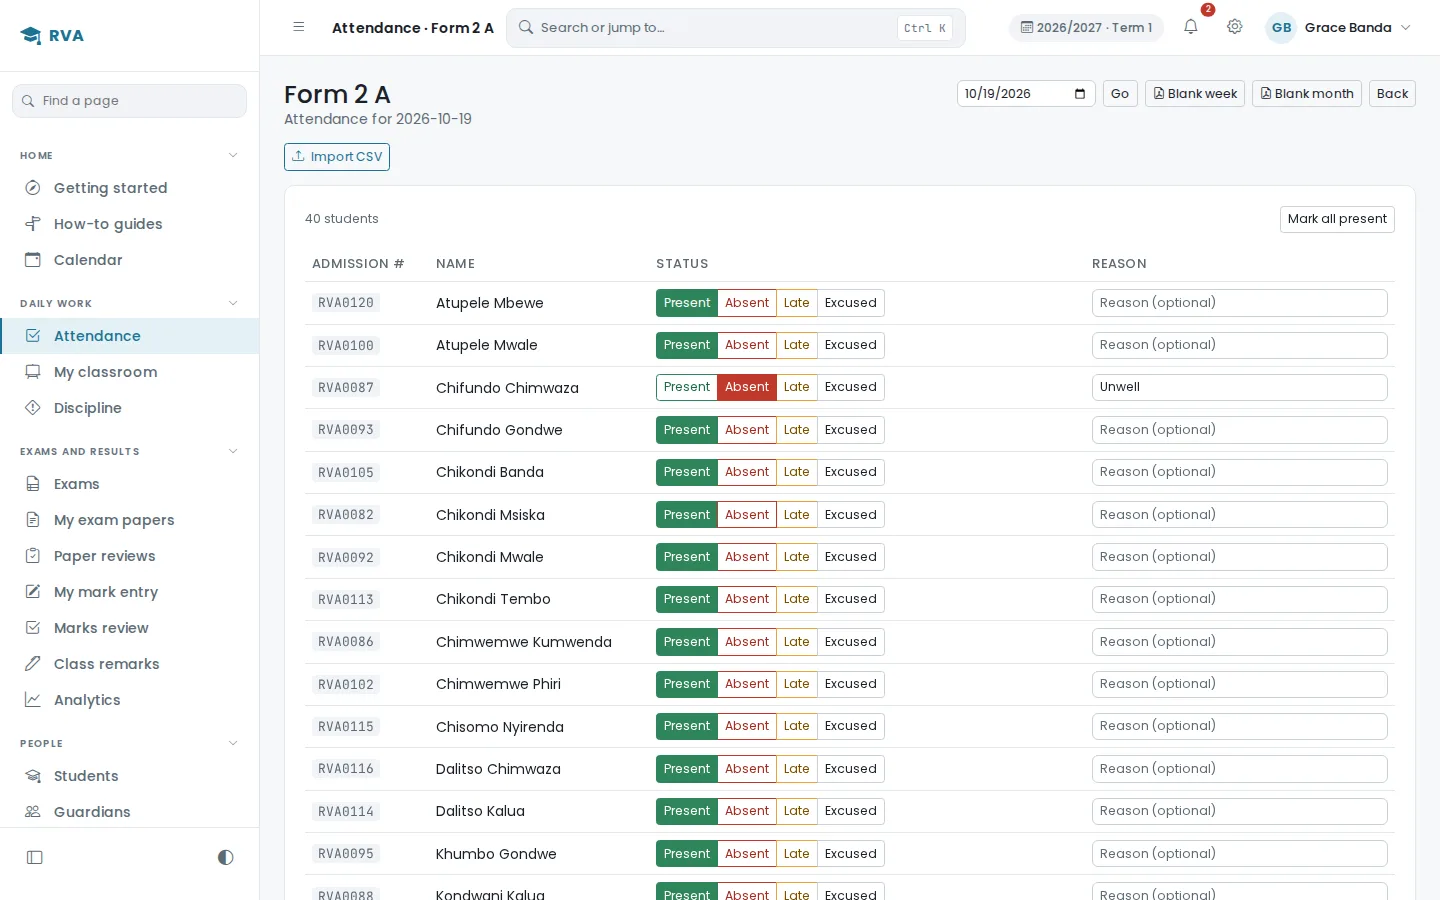
Task: Toggle sidebar with hamburger menu icon
Action: pos(299,28)
